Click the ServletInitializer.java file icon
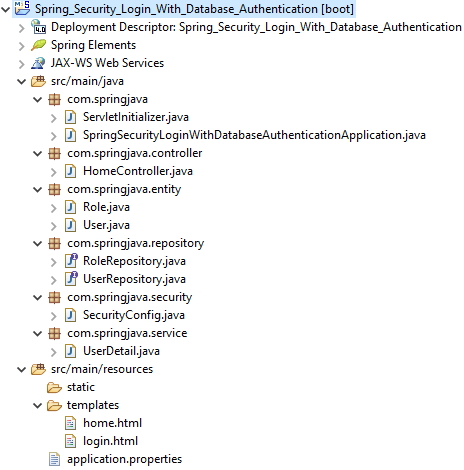Screen dimensions: 464x470 pyautogui.click(x=70, y=117)
